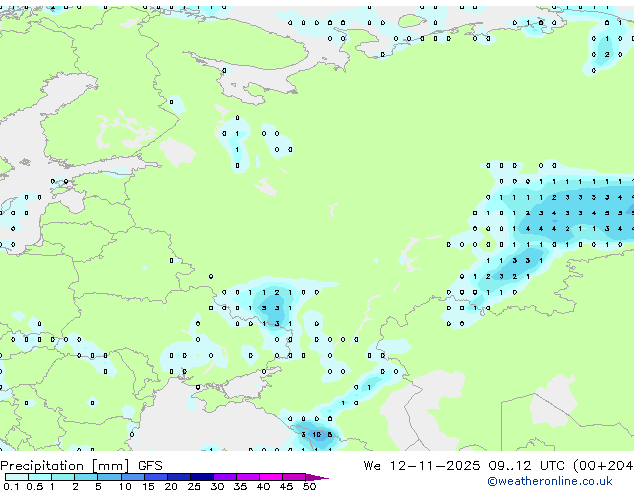Screen dimensions: 634x490
Task: Click the '0.5' legend scale label
Action: 35,486
